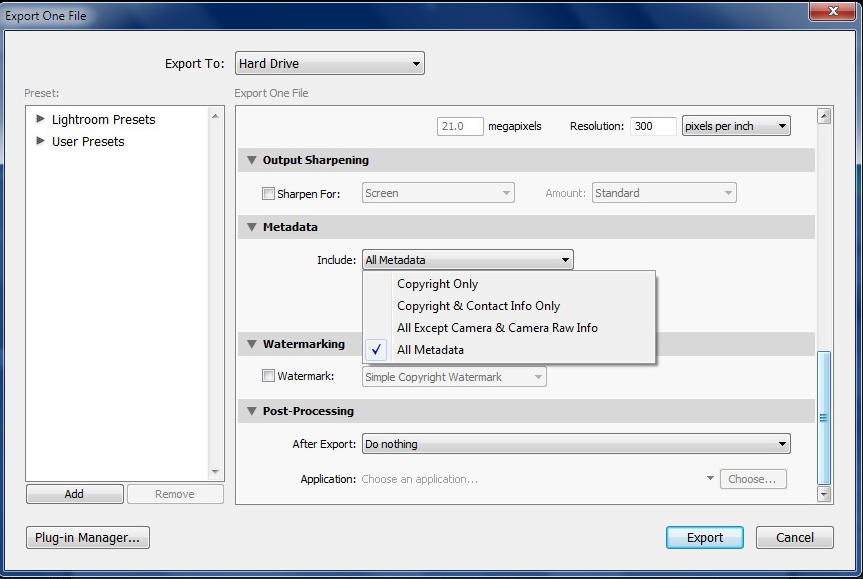Select Copyright & Contact Info Only
This screenshot has width=863, height=579.
478,306
